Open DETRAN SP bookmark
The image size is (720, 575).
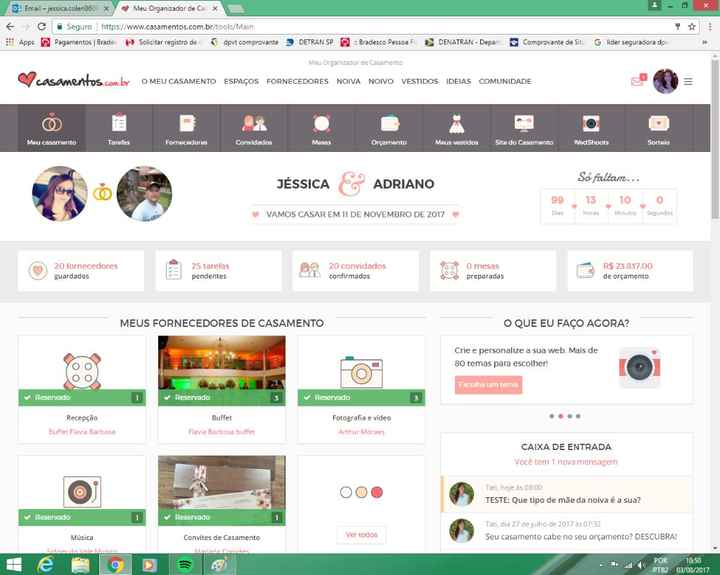310,42
